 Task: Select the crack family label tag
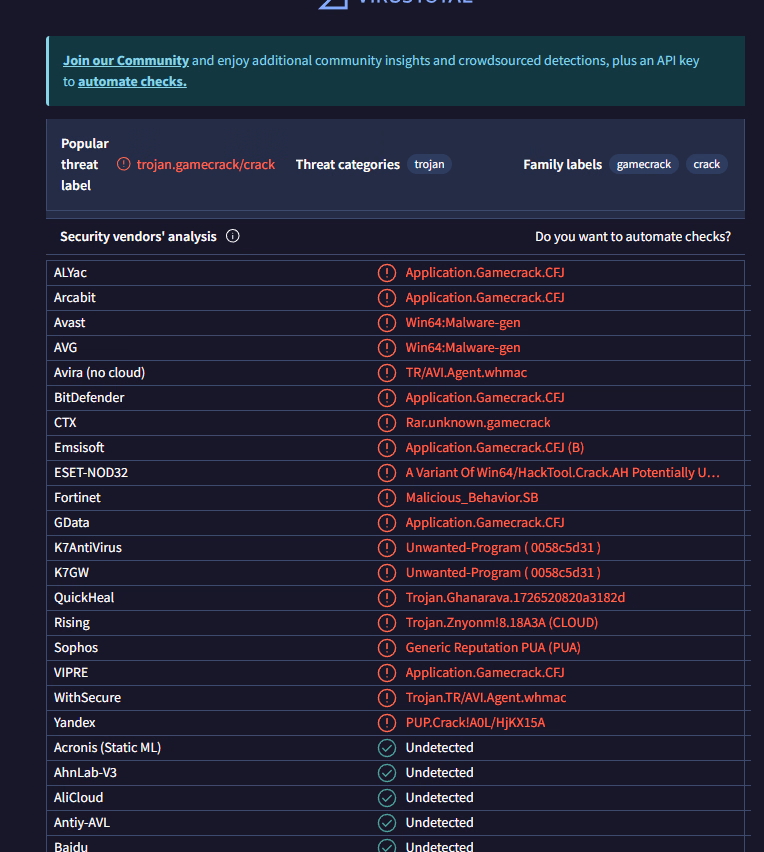pyautogui.click(x=706, y=164)
